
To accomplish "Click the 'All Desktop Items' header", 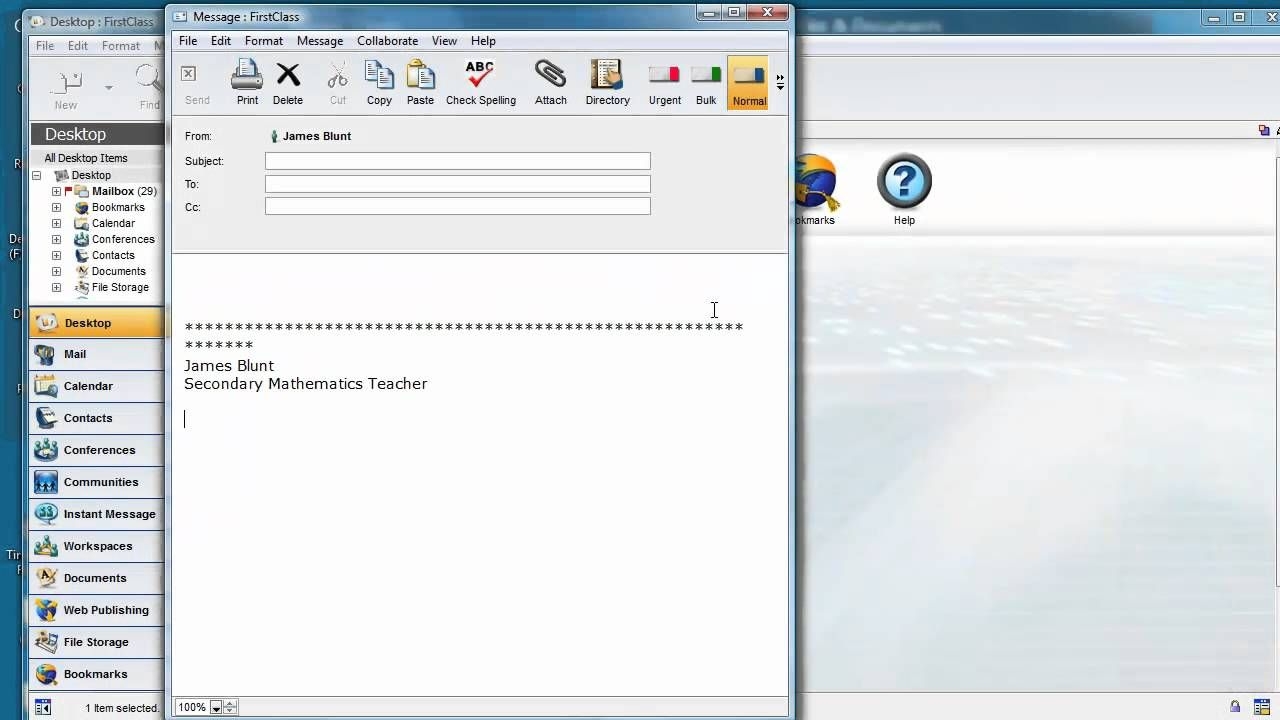I will pyautogui.click(x=86, y=158).
